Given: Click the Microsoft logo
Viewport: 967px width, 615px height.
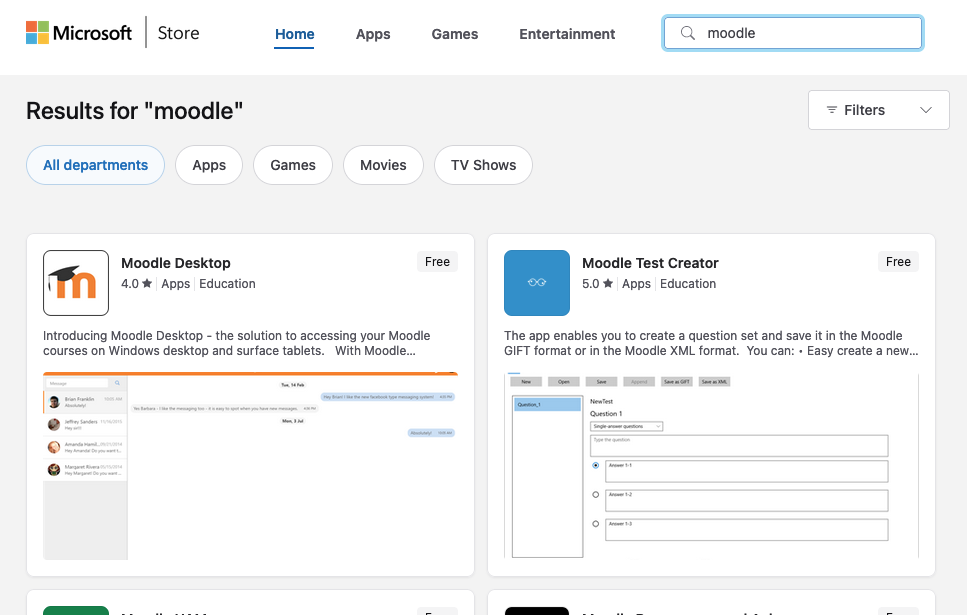Looking at the screenshot, I should pos(79,33).
